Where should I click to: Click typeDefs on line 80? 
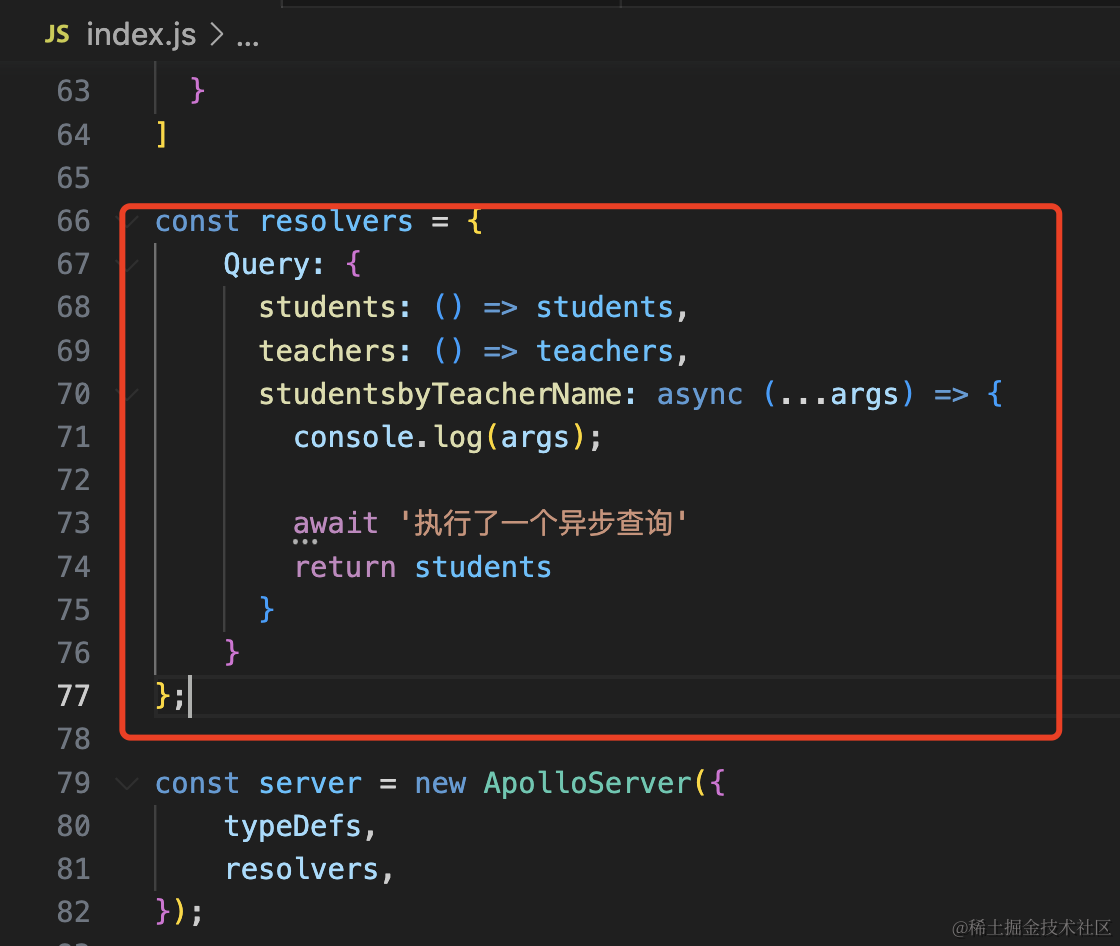(293, 827)
